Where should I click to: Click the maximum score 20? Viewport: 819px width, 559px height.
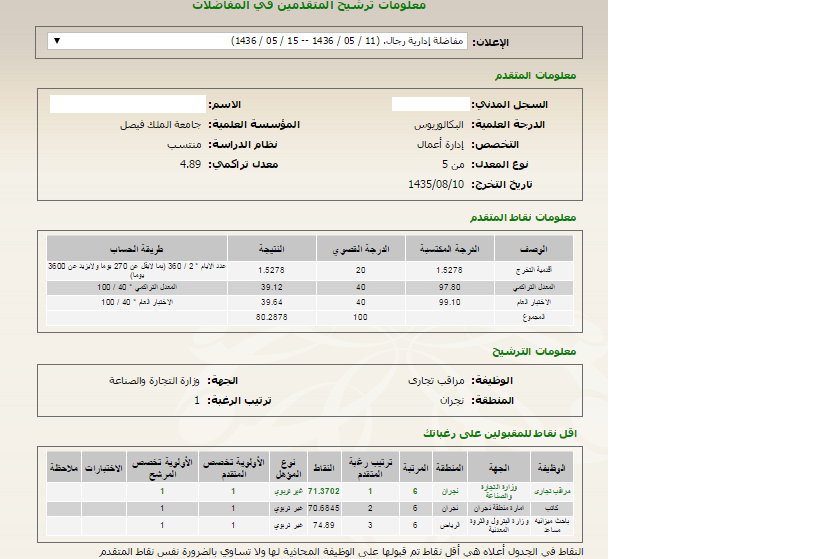click(x=360, y=270)
